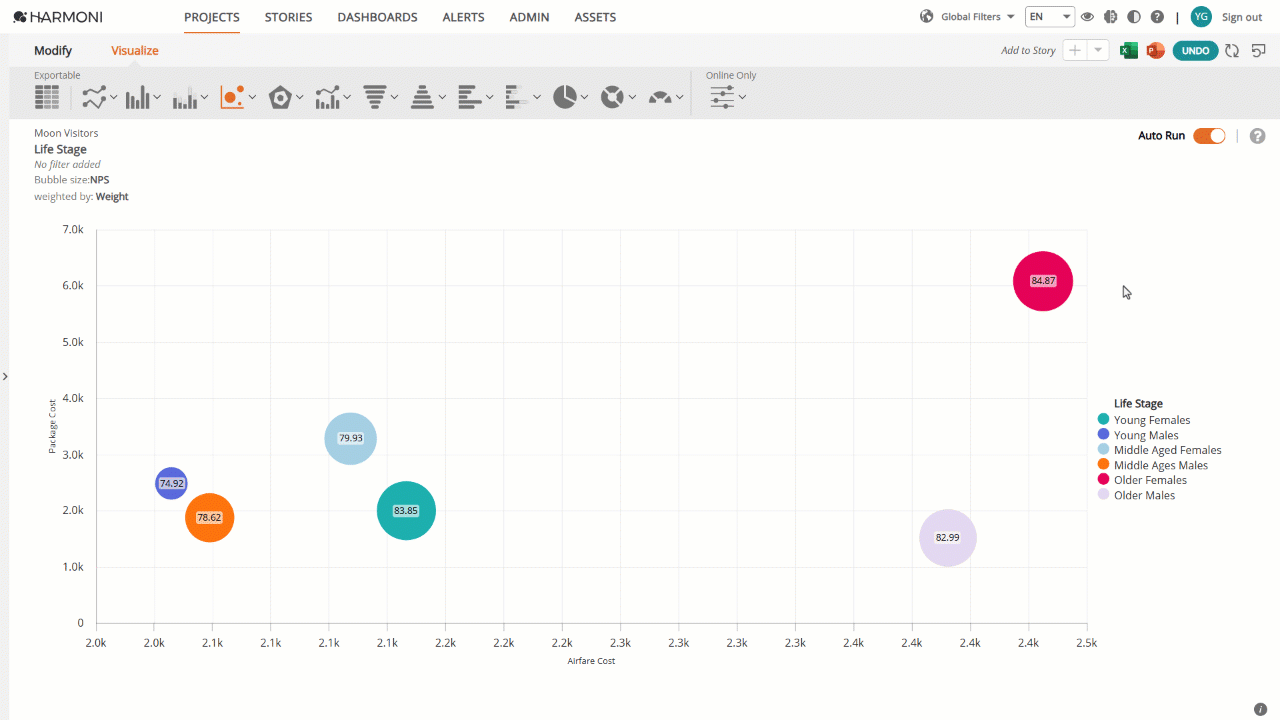Open the EN language dropdown

[1050, 17]
